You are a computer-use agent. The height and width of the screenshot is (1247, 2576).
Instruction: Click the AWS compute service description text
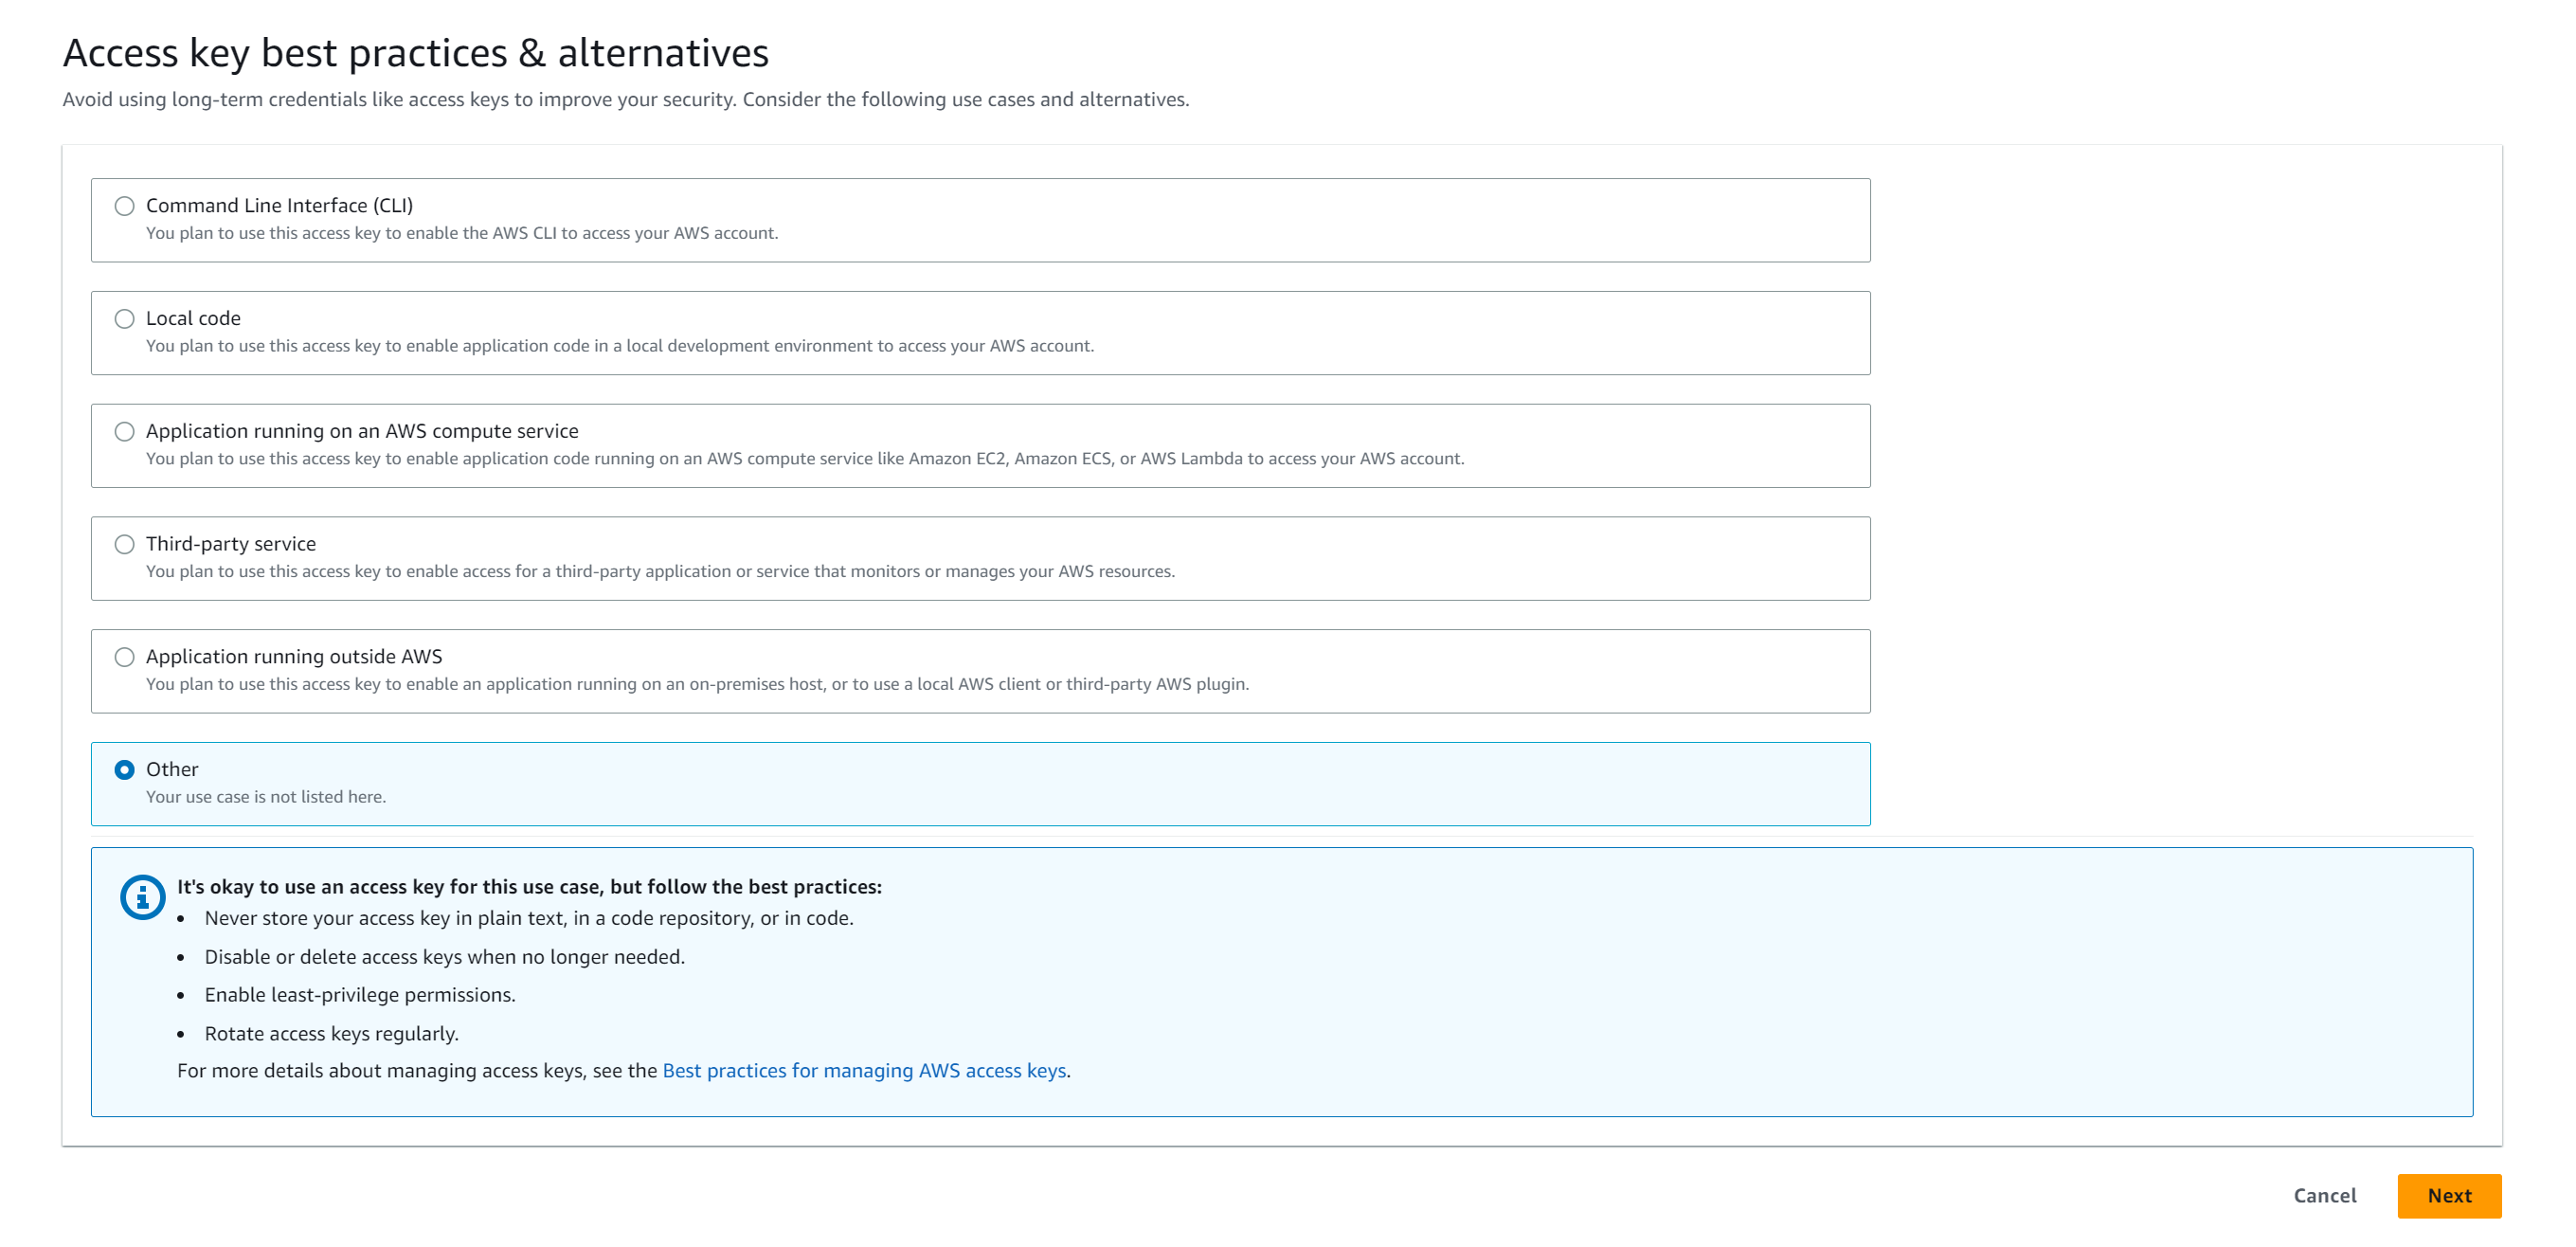point(804,459)
